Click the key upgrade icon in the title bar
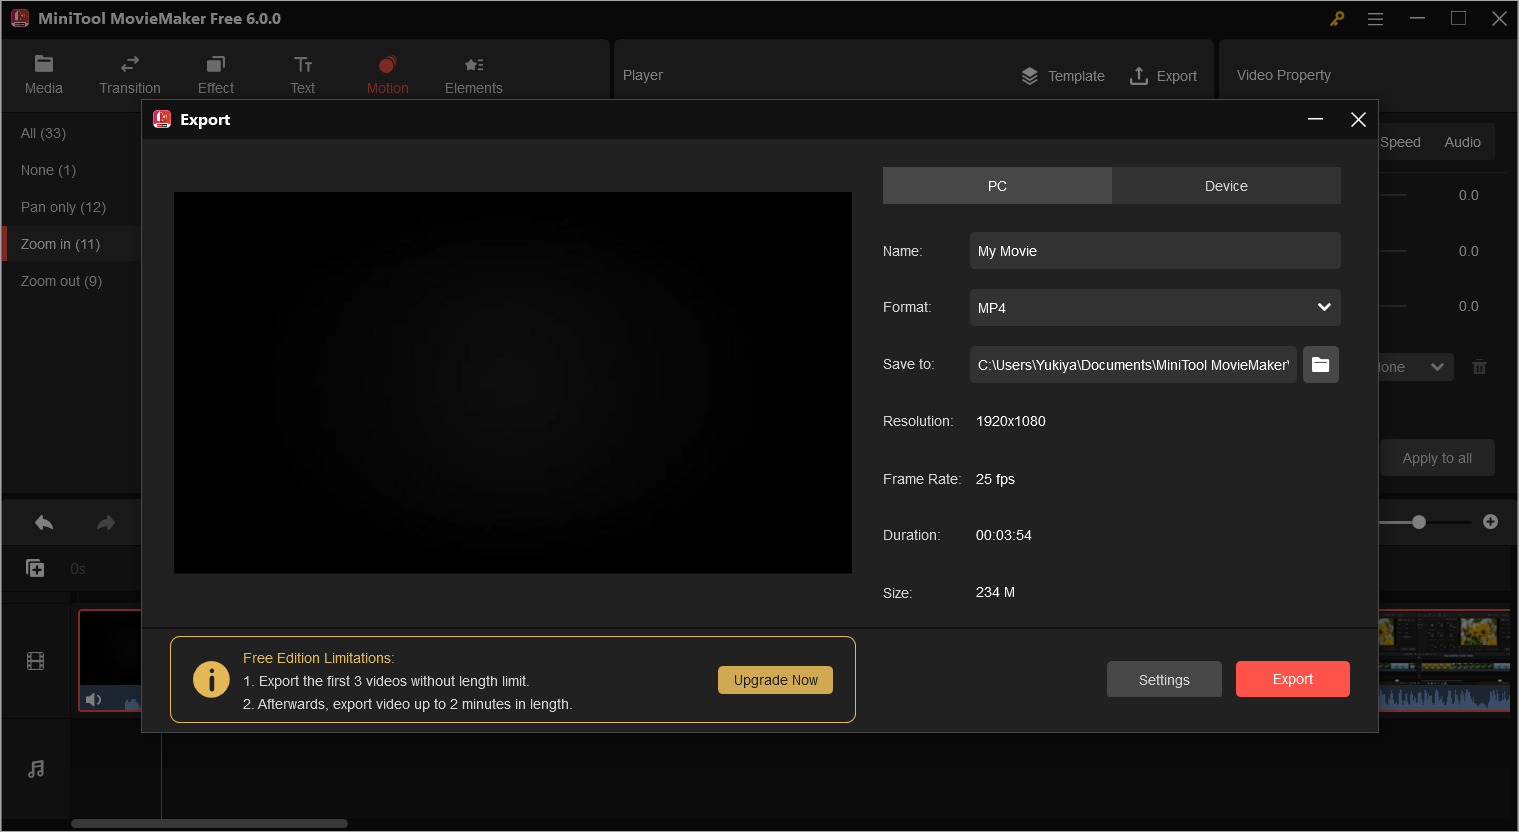Image resolution: width=1519 pixels, height=832 pixels. pos(1337,19)
